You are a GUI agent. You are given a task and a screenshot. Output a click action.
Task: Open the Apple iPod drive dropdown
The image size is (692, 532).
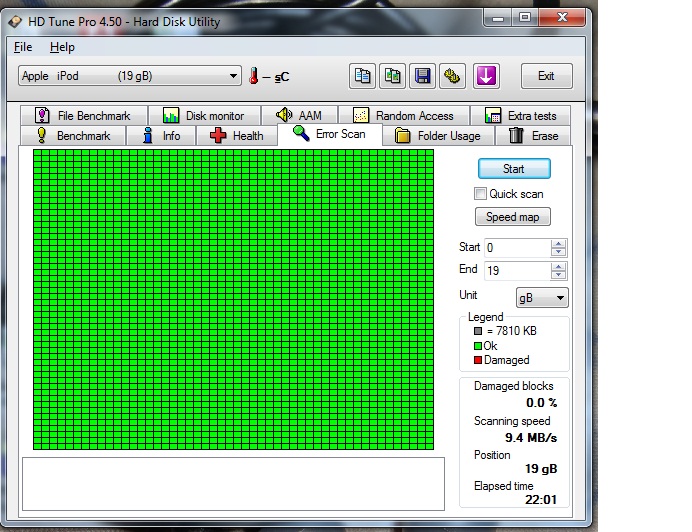[x=130, y=76]
